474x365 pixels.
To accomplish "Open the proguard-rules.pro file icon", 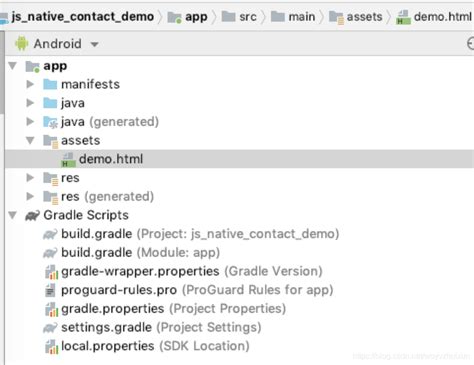I will click(50, 290).
